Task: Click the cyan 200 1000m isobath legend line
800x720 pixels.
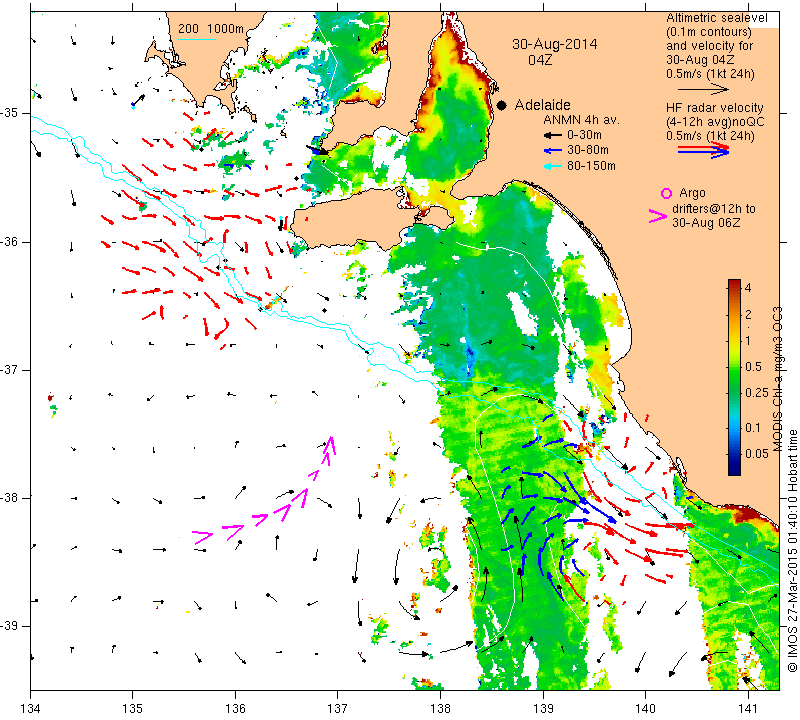Action: [196, 39]
